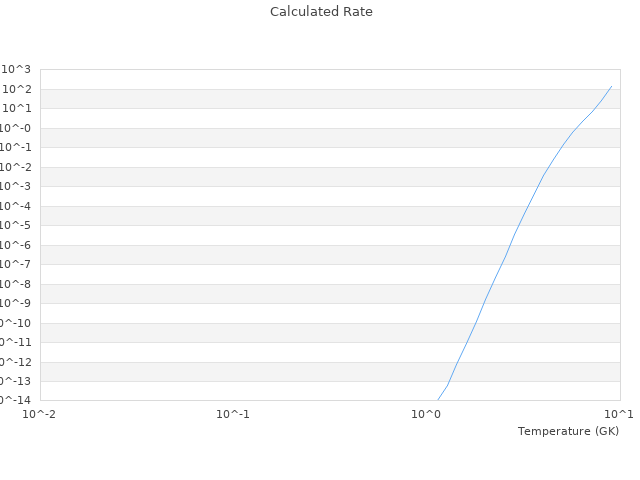Image resolution: width=640 pixels, height=480 pixels.
Task: Click the 'Calculated Rate' chart title
Action: point(321,12)
